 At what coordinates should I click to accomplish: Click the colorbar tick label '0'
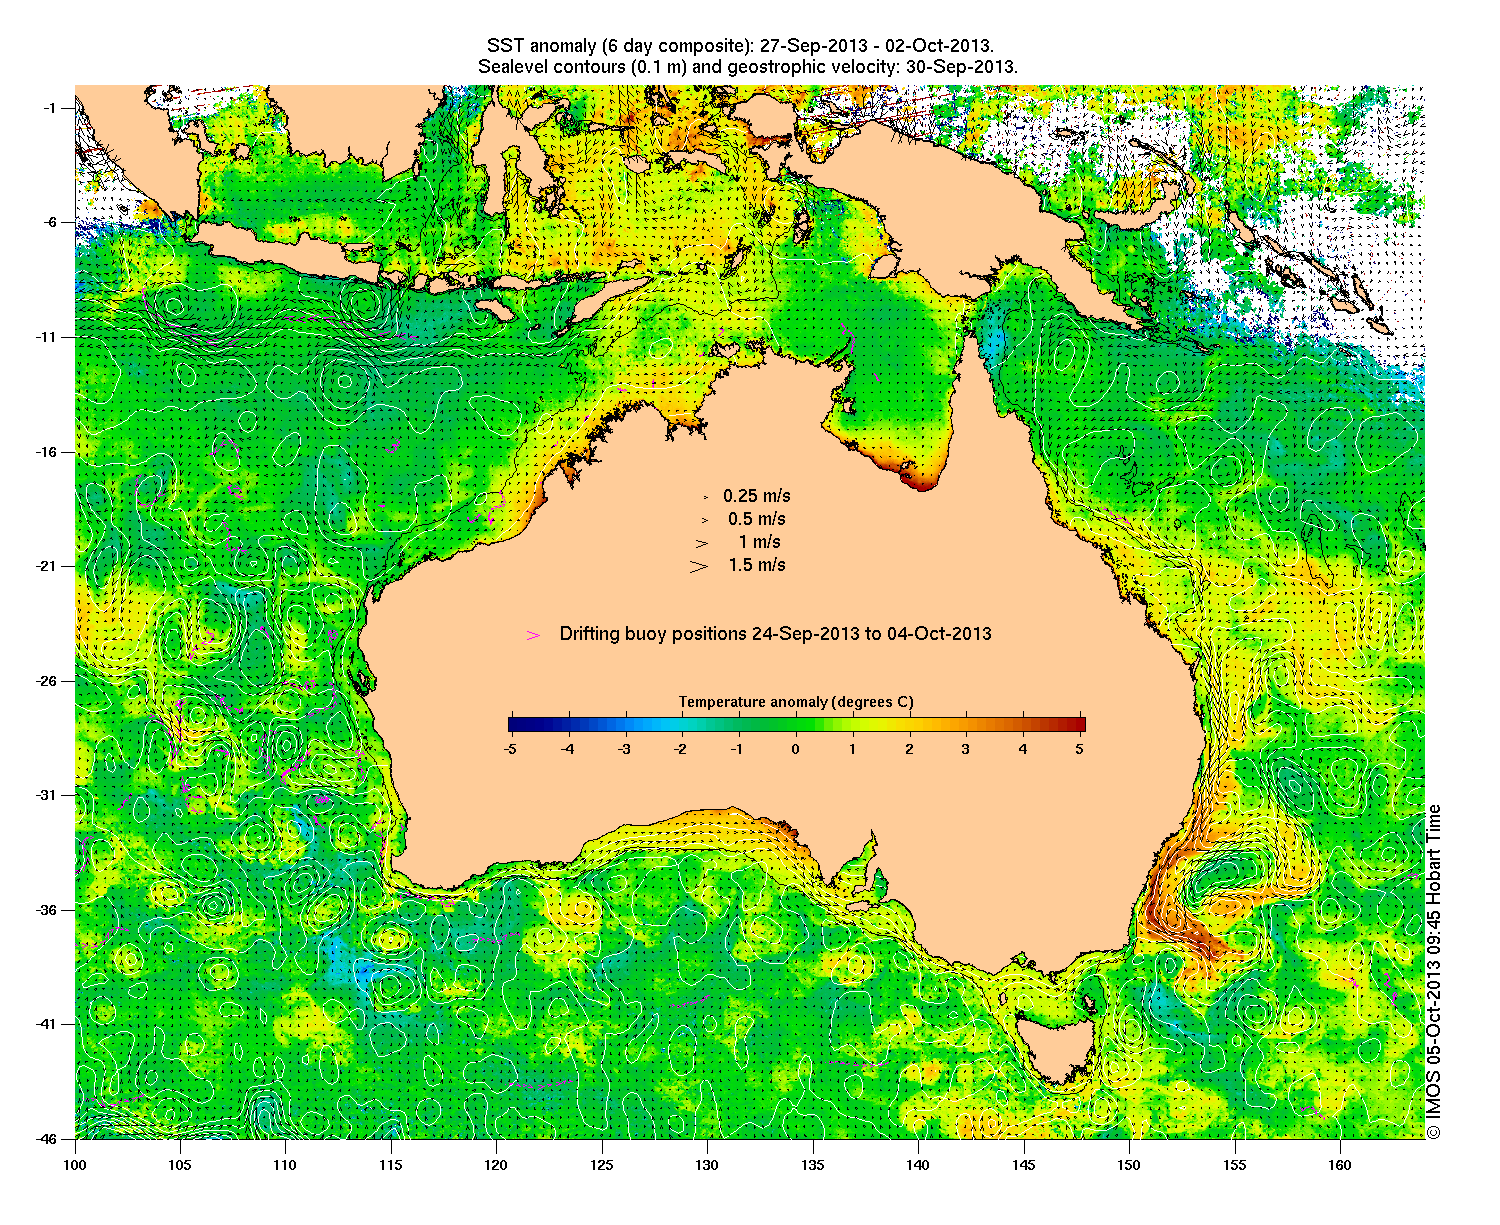pos(796,748)
